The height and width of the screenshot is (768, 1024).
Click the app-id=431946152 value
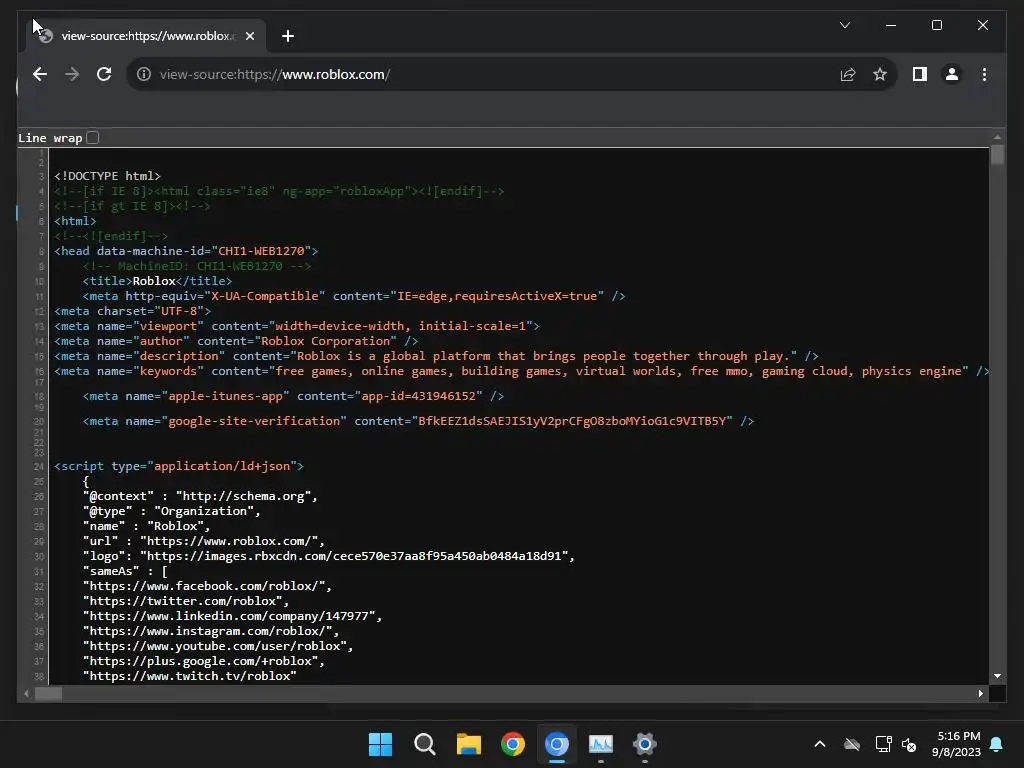[x=418, y=396]
